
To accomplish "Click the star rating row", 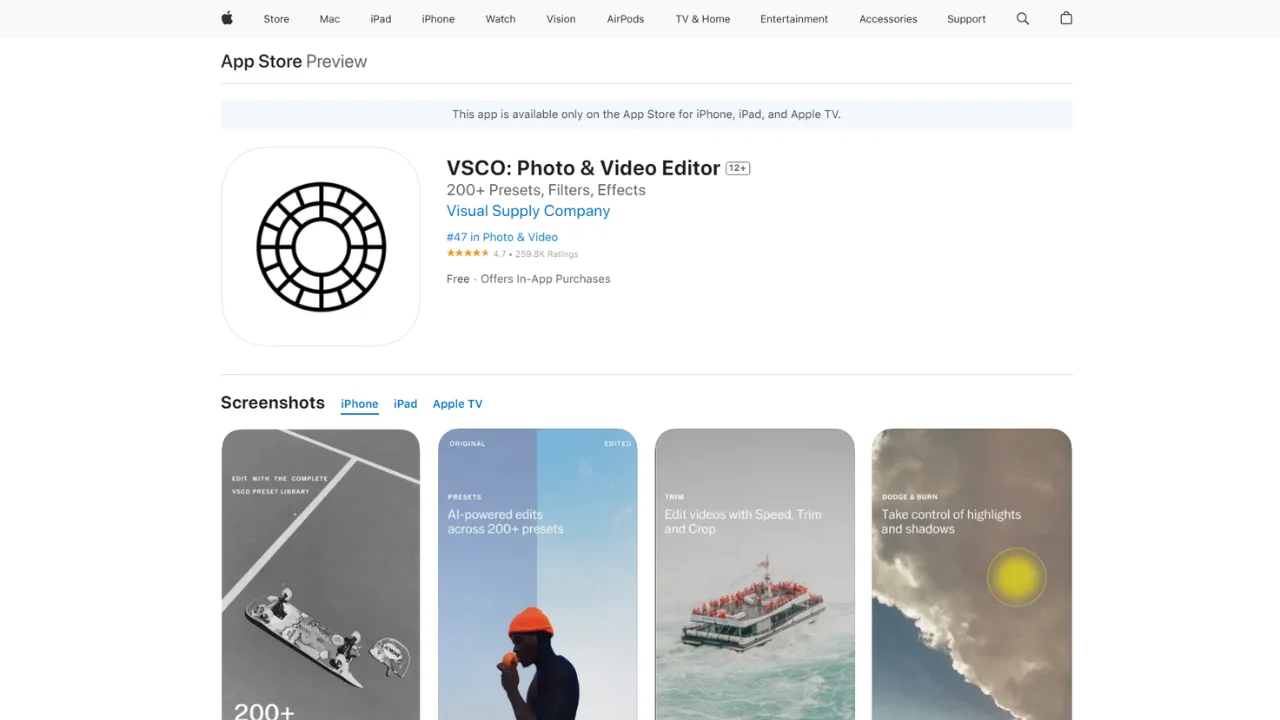I will point(468,254).
